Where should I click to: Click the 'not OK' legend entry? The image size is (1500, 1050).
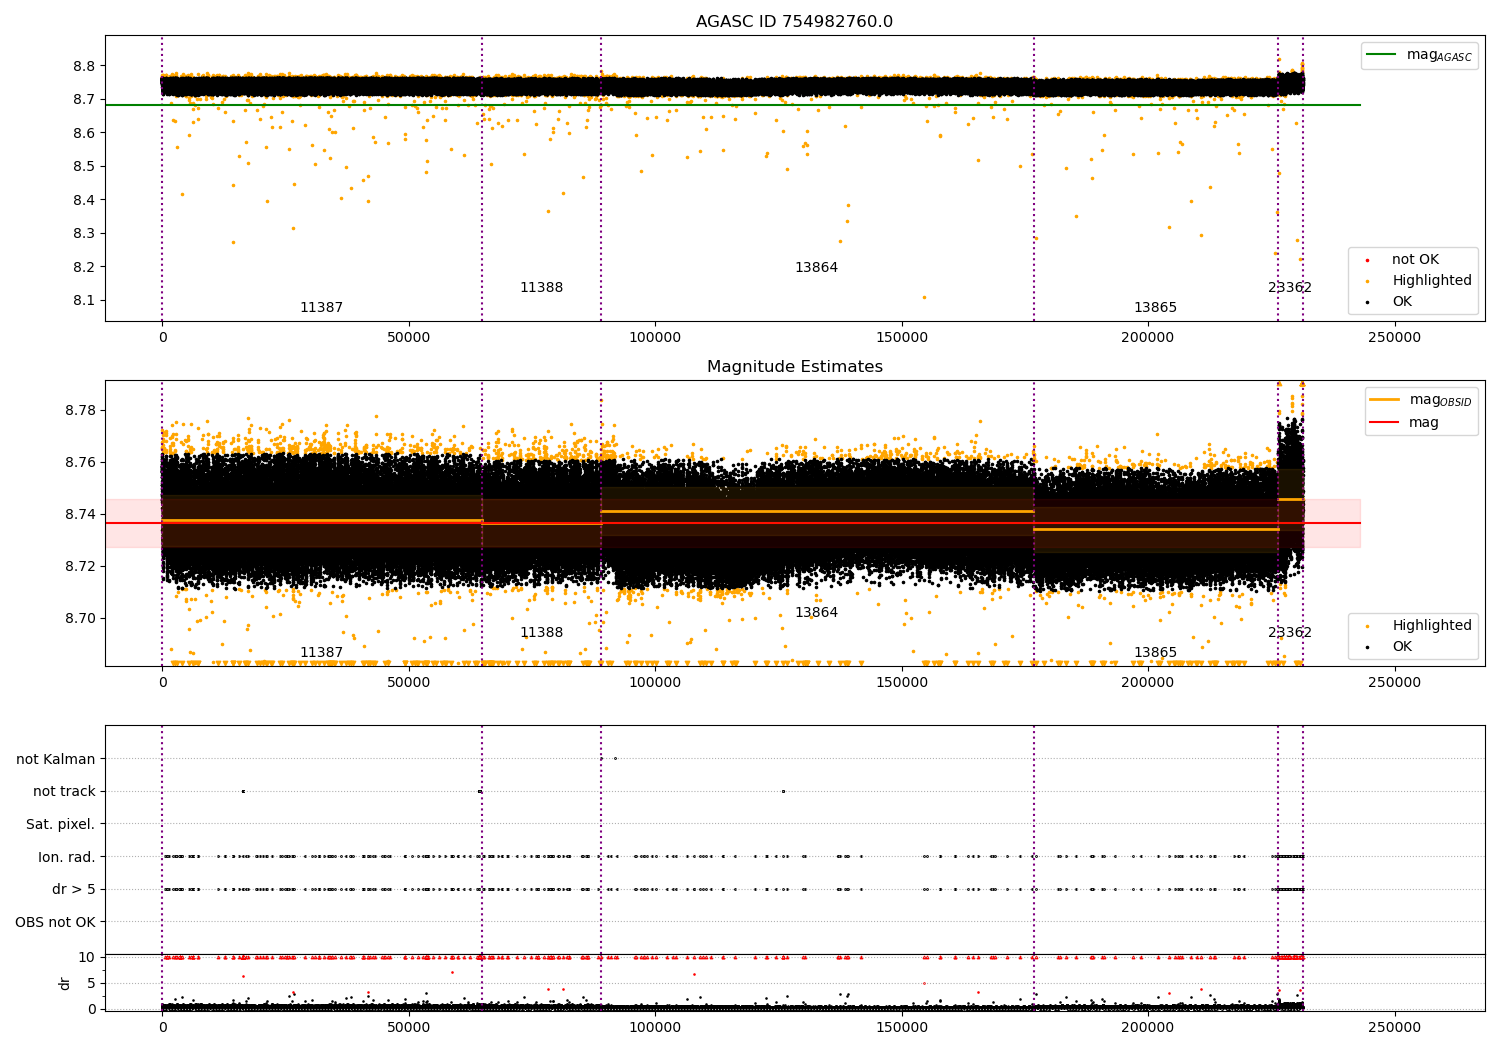[x=1415, y=260]
